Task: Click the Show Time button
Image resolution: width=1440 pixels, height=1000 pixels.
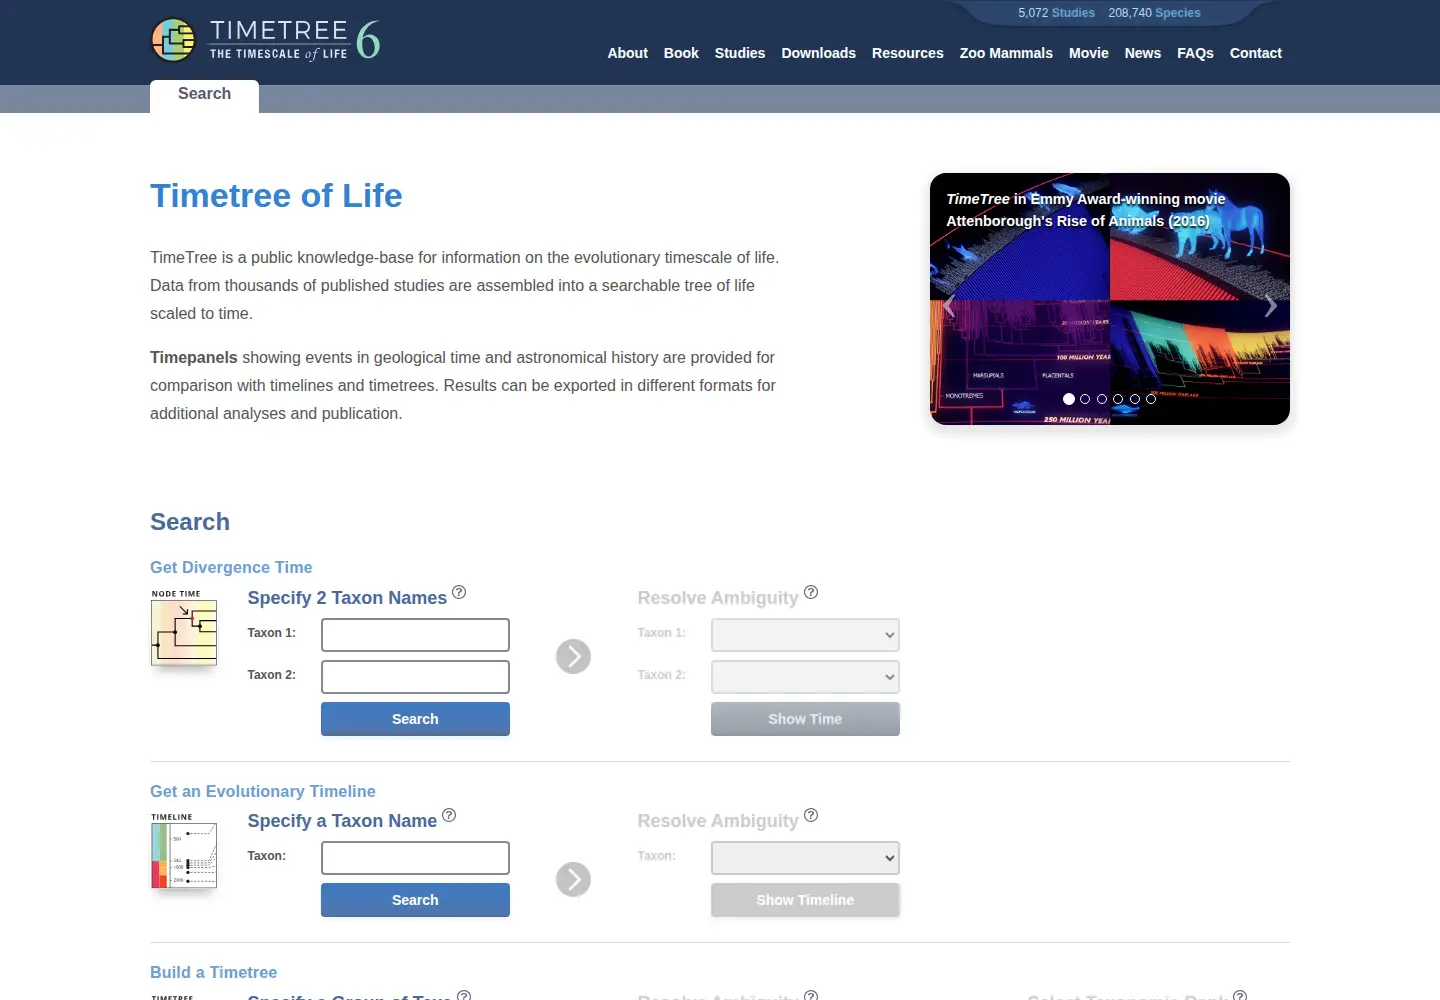Action: coord(805,719)
